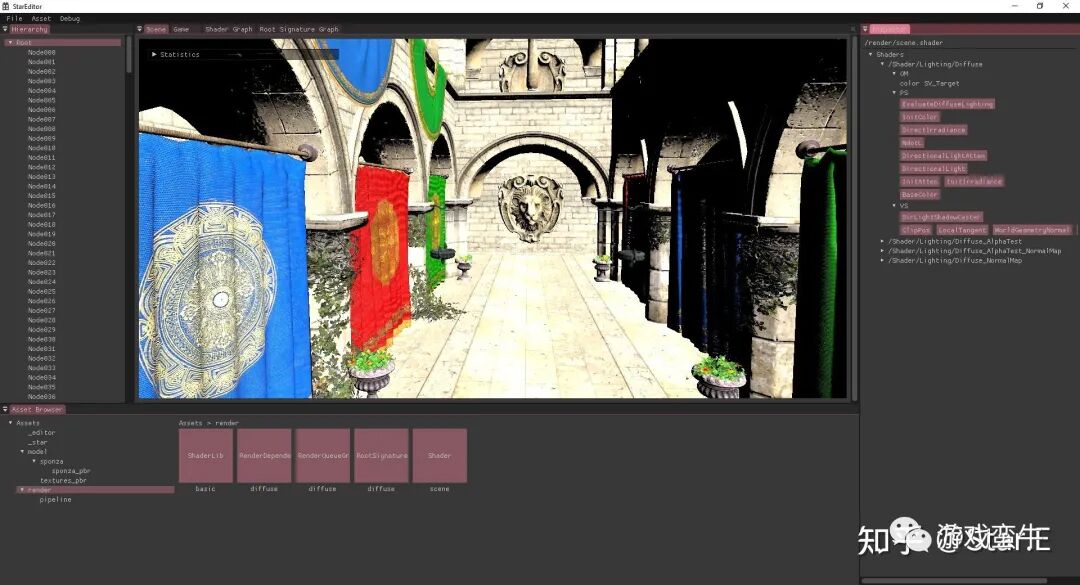Collapse the Hierarchy panel using its triangle icon
The width and height of the screenshot is (1080, 585).
(x=5, y=29)
